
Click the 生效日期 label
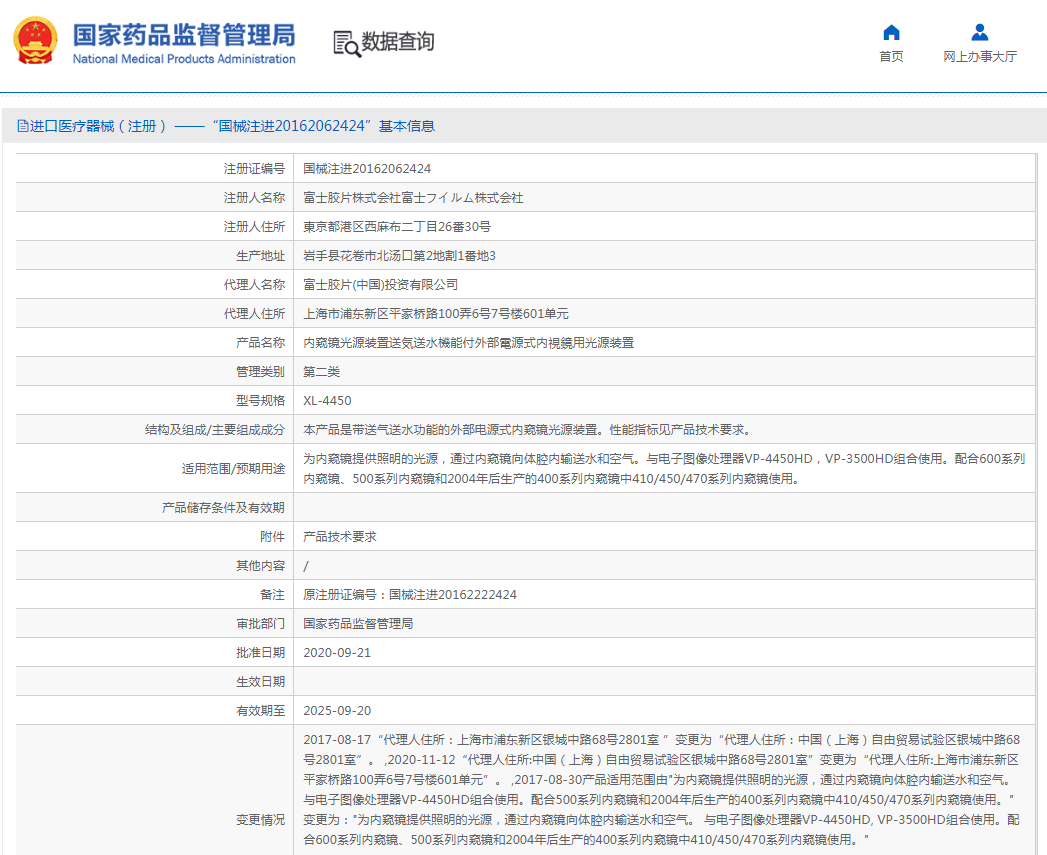tap(260, 681)
